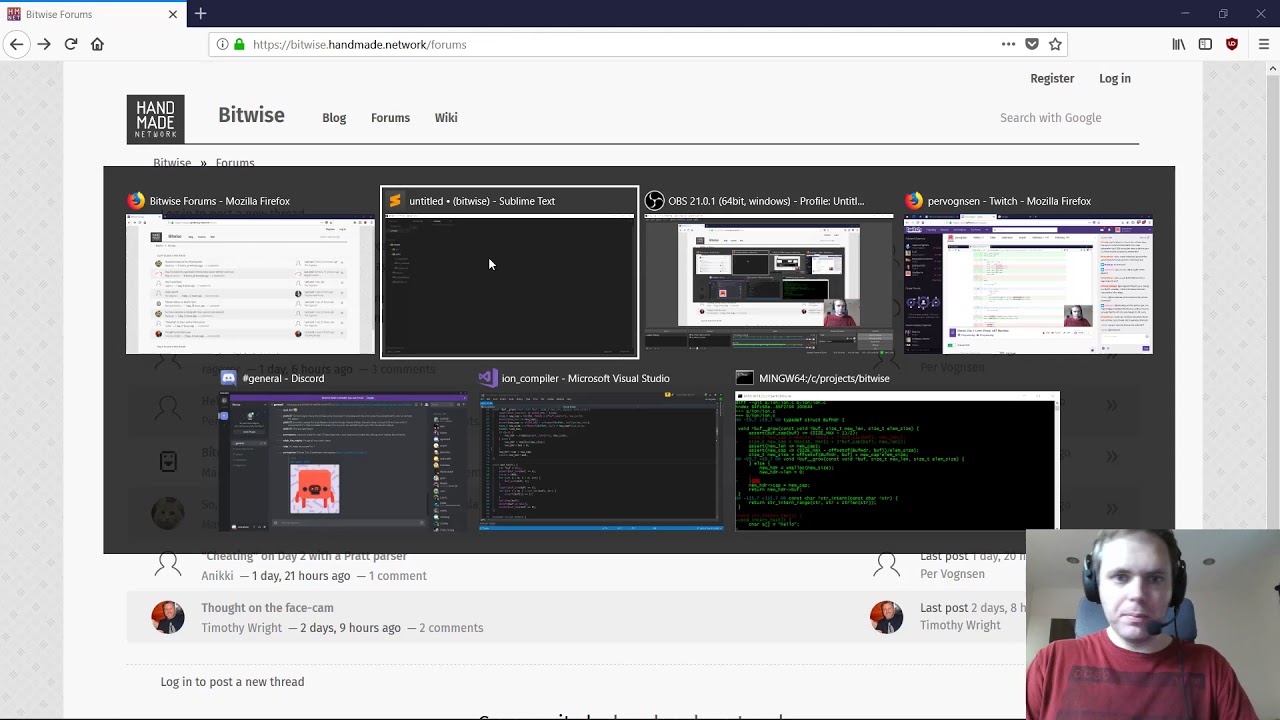The image size is (1280, 720).
Task: Open the uBlock shield extension icon
Action: [x=1232, y=44]
